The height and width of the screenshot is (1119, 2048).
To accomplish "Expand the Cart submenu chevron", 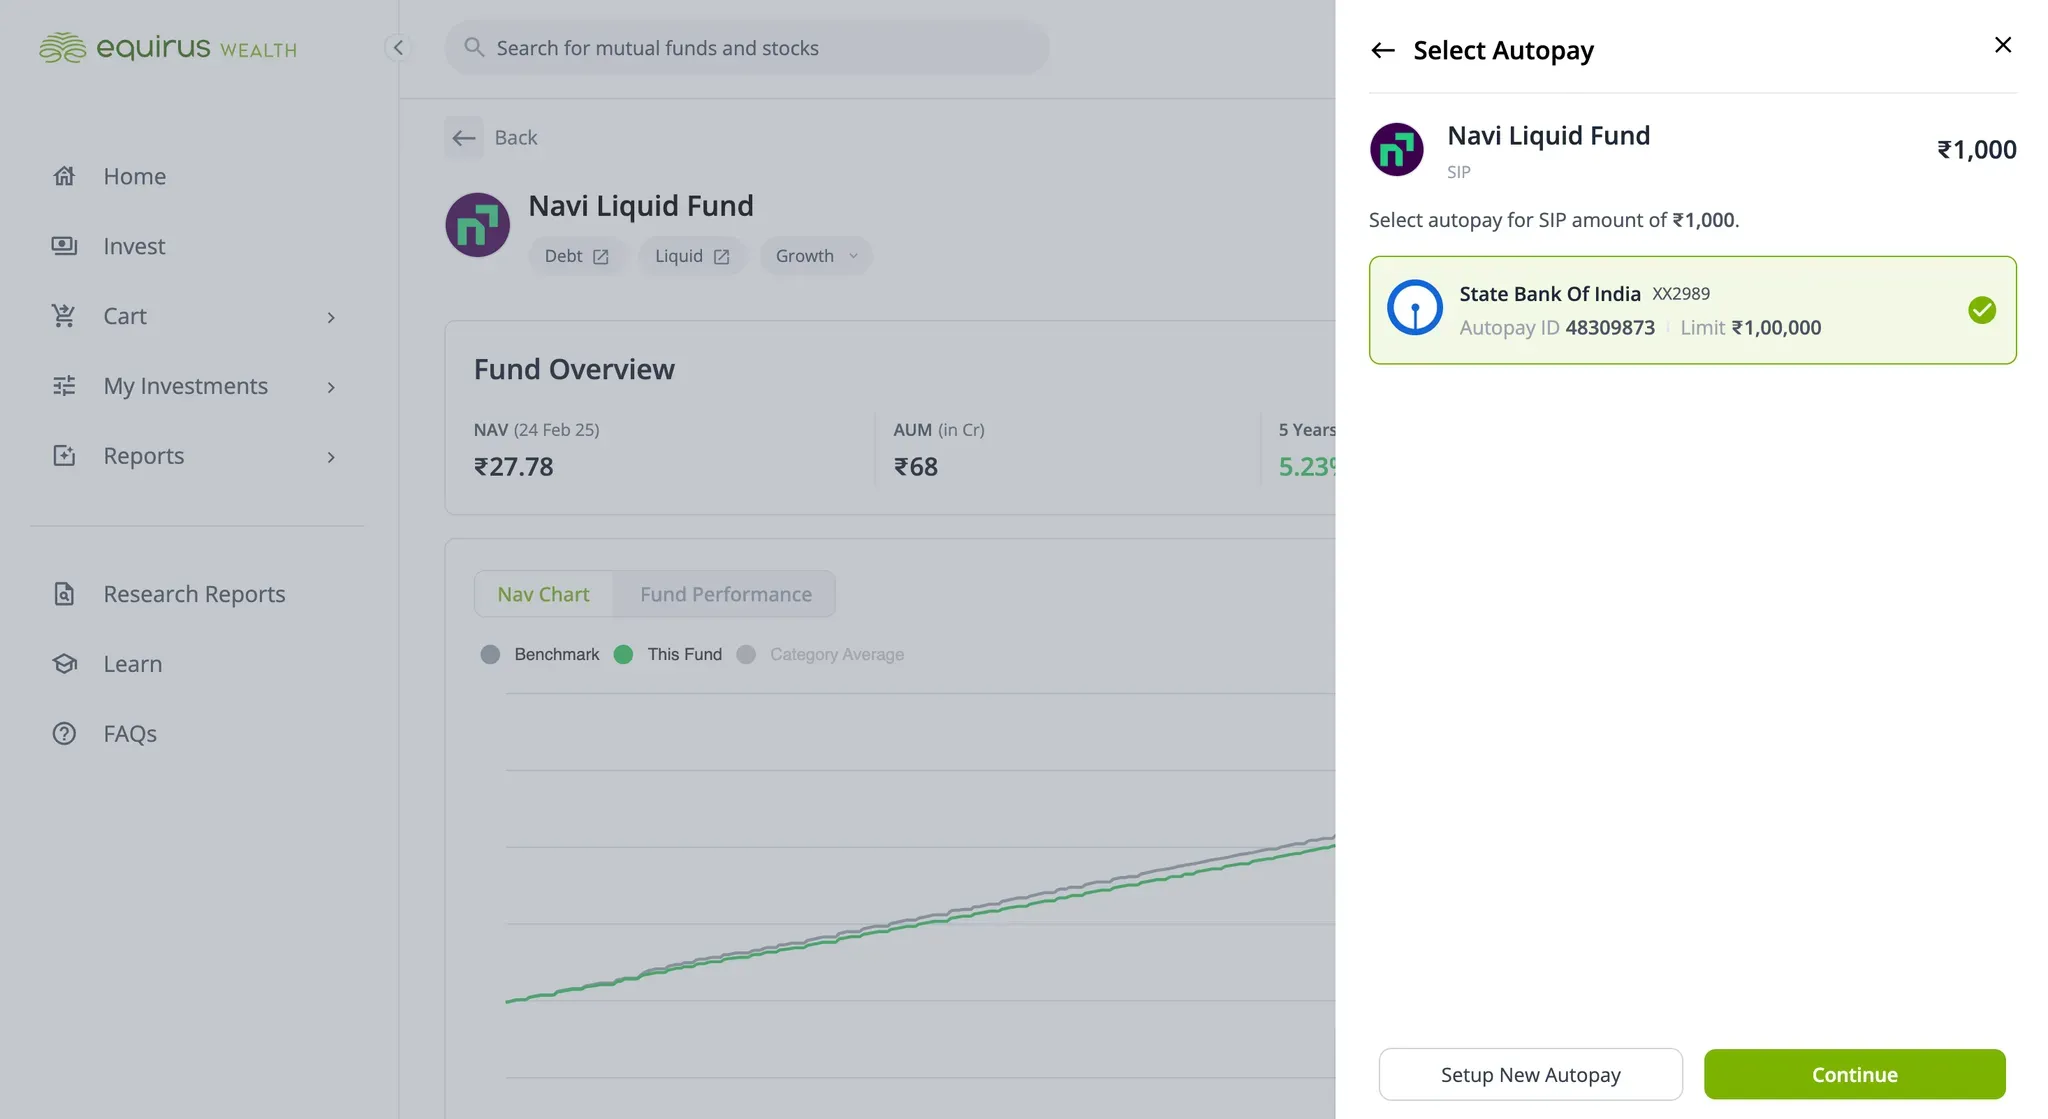I will click(x=331, y=317).
